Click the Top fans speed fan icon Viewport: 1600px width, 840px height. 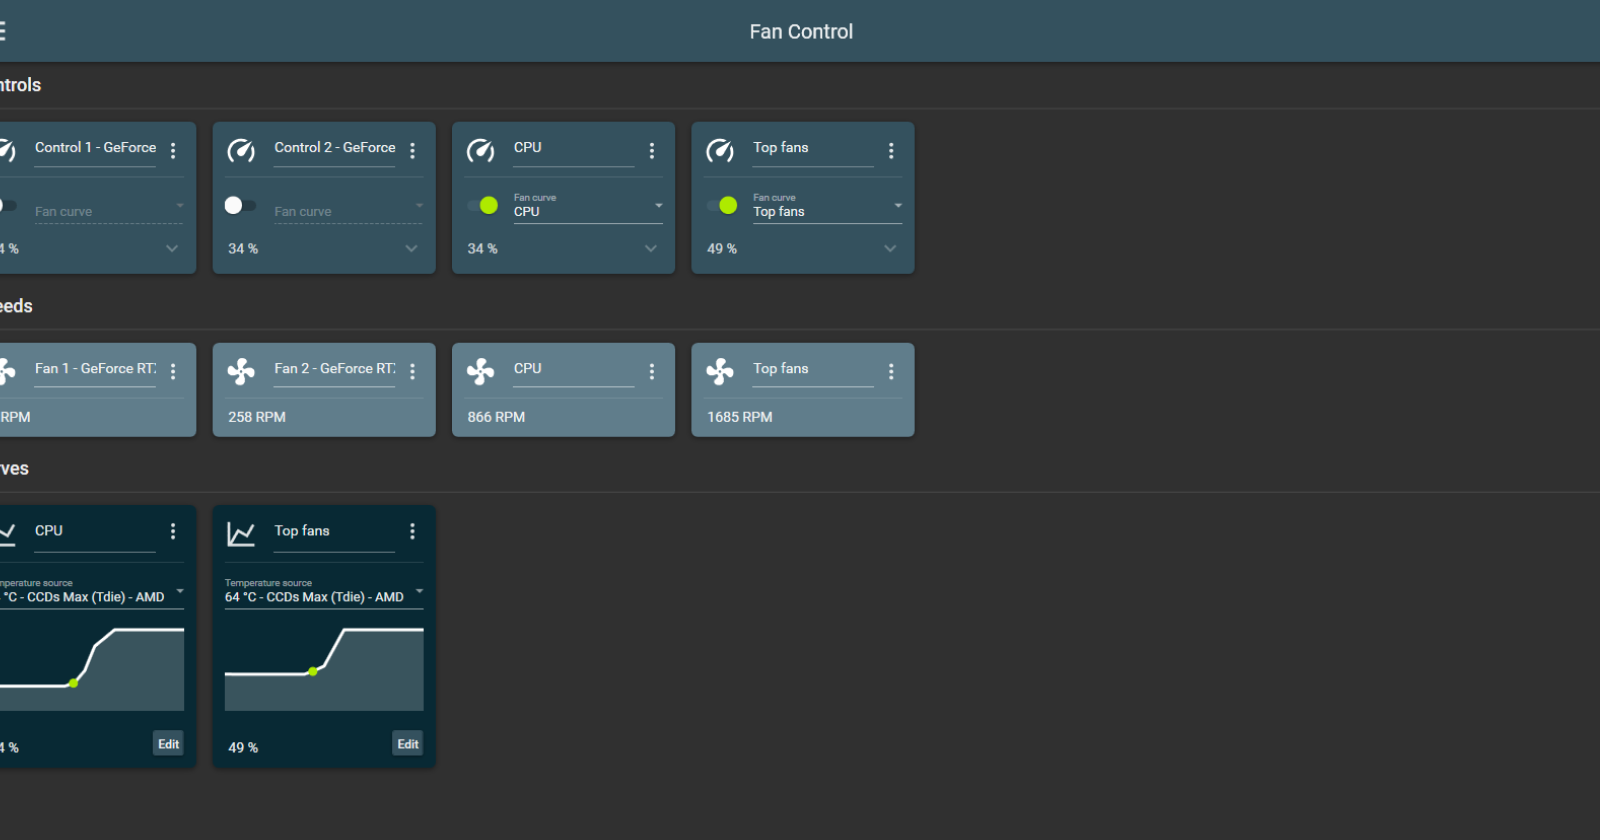click(720, 372)
